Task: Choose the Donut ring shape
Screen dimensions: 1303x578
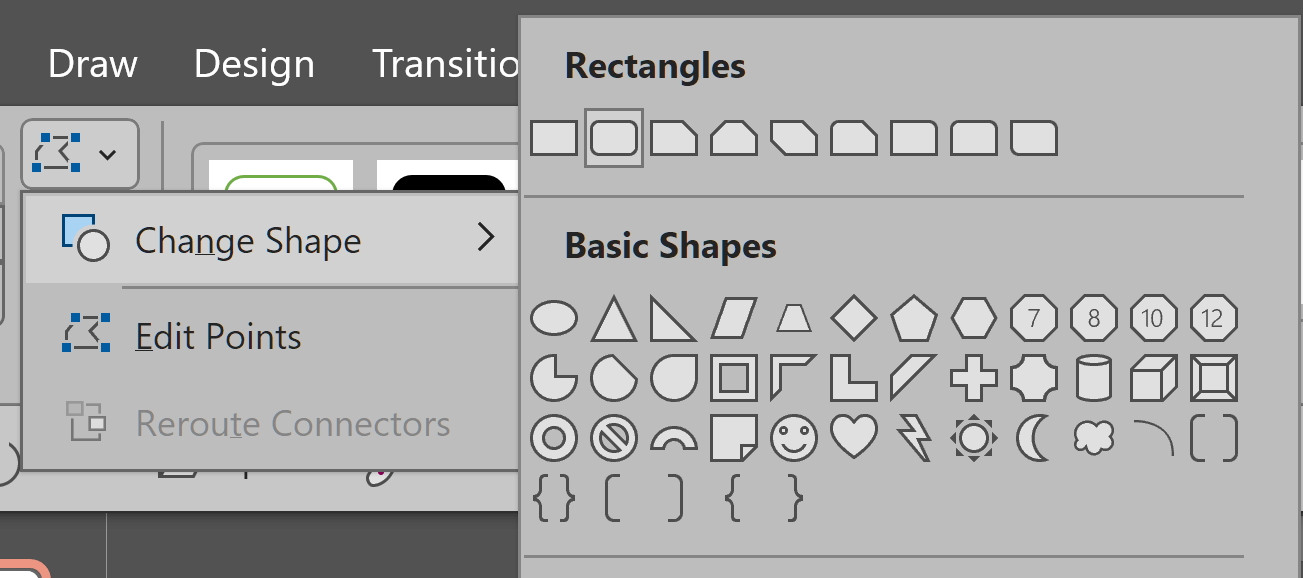Action: pos(554,438)
